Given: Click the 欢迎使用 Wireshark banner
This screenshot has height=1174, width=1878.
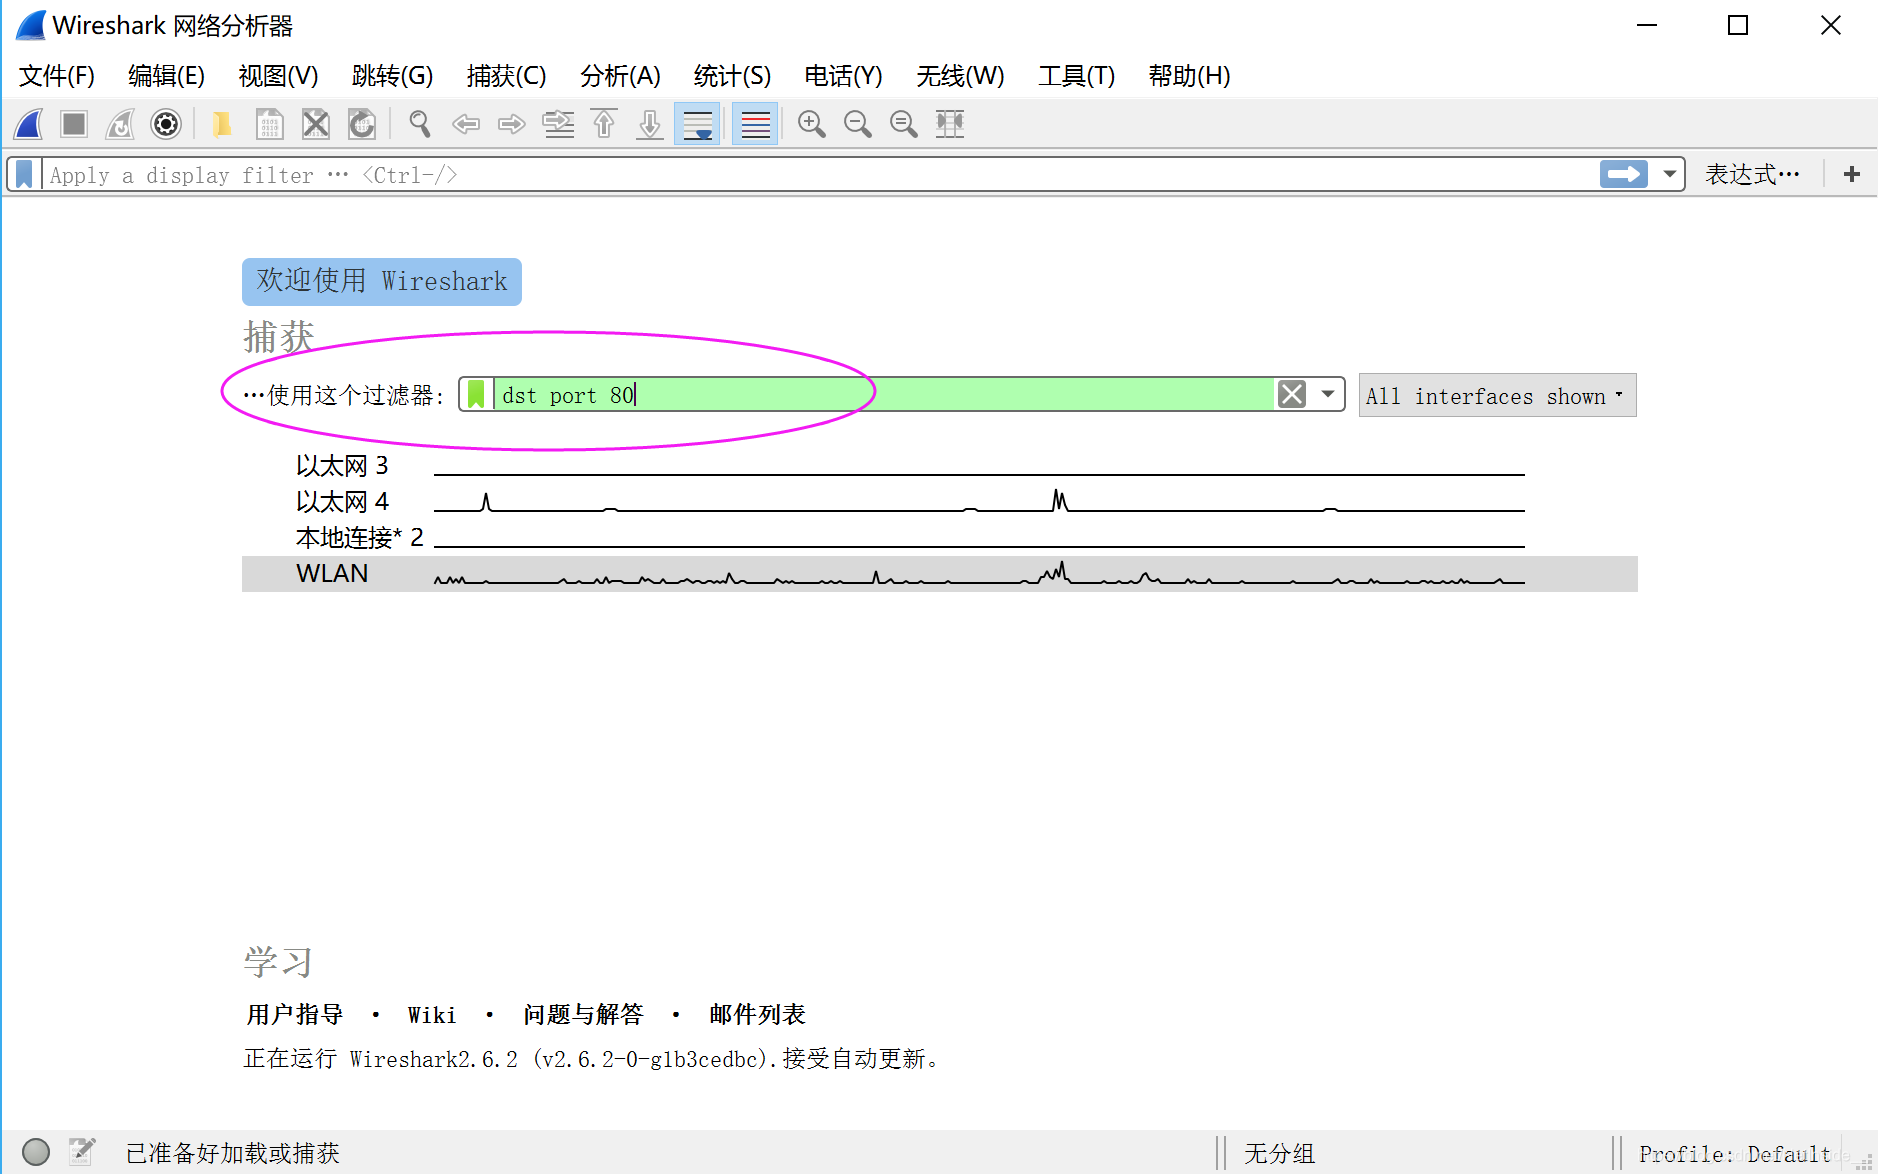Looking at the screenshot, I should (382, 281).
